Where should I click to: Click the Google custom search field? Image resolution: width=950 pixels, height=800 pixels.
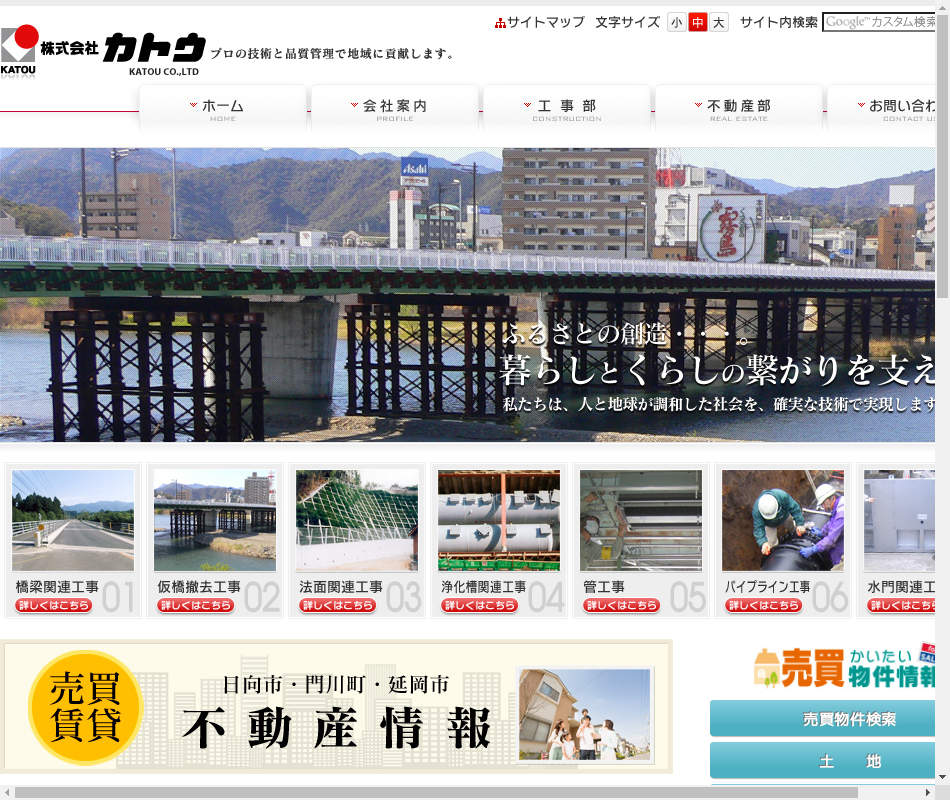880,22
